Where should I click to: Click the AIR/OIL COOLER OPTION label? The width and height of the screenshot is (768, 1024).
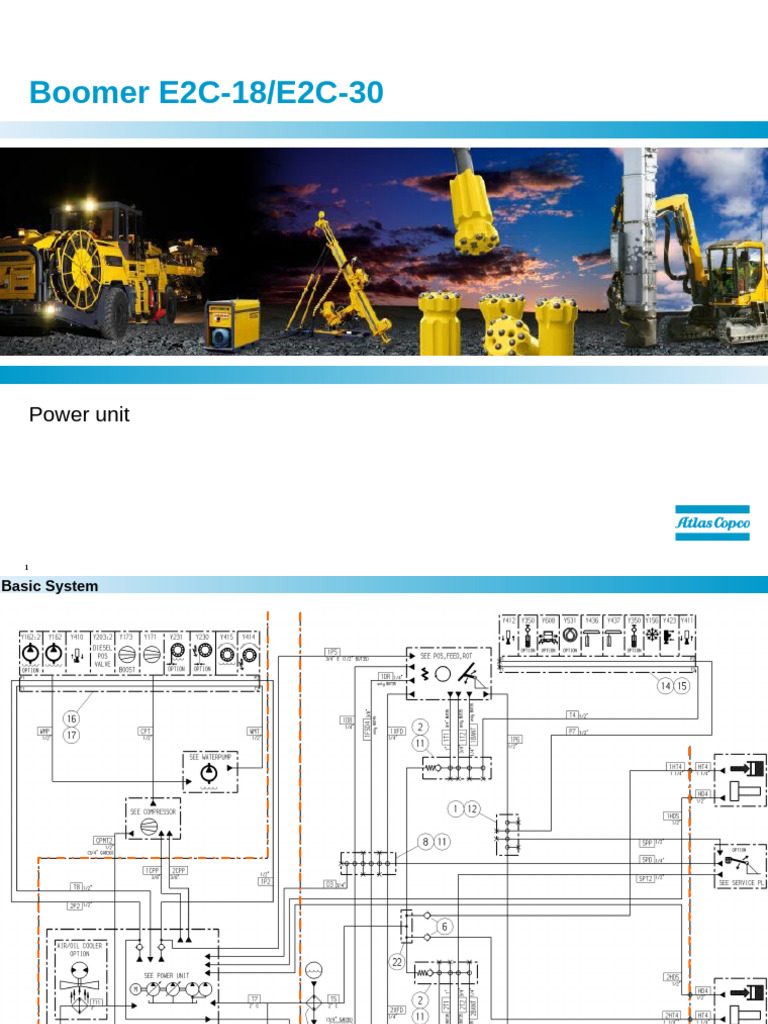click(x=79, y=950)
